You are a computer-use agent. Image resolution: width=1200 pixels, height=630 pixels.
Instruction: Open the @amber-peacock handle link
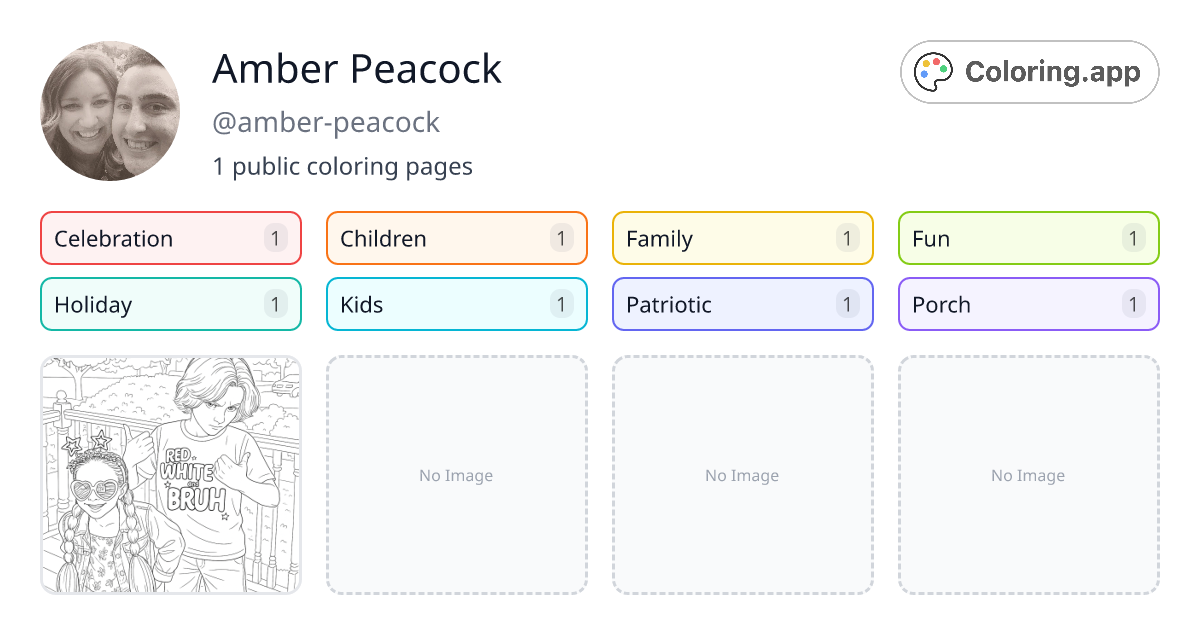pyautogui.click(x=326, y=122)
